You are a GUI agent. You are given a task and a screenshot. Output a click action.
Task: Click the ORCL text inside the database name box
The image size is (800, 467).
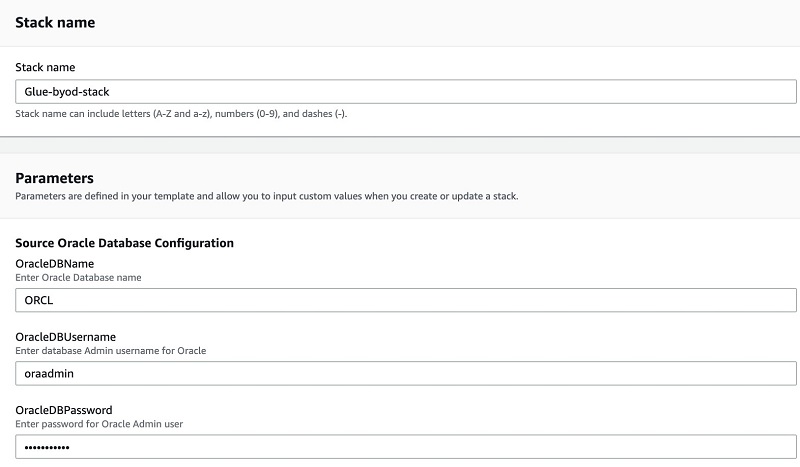point(39,300)
